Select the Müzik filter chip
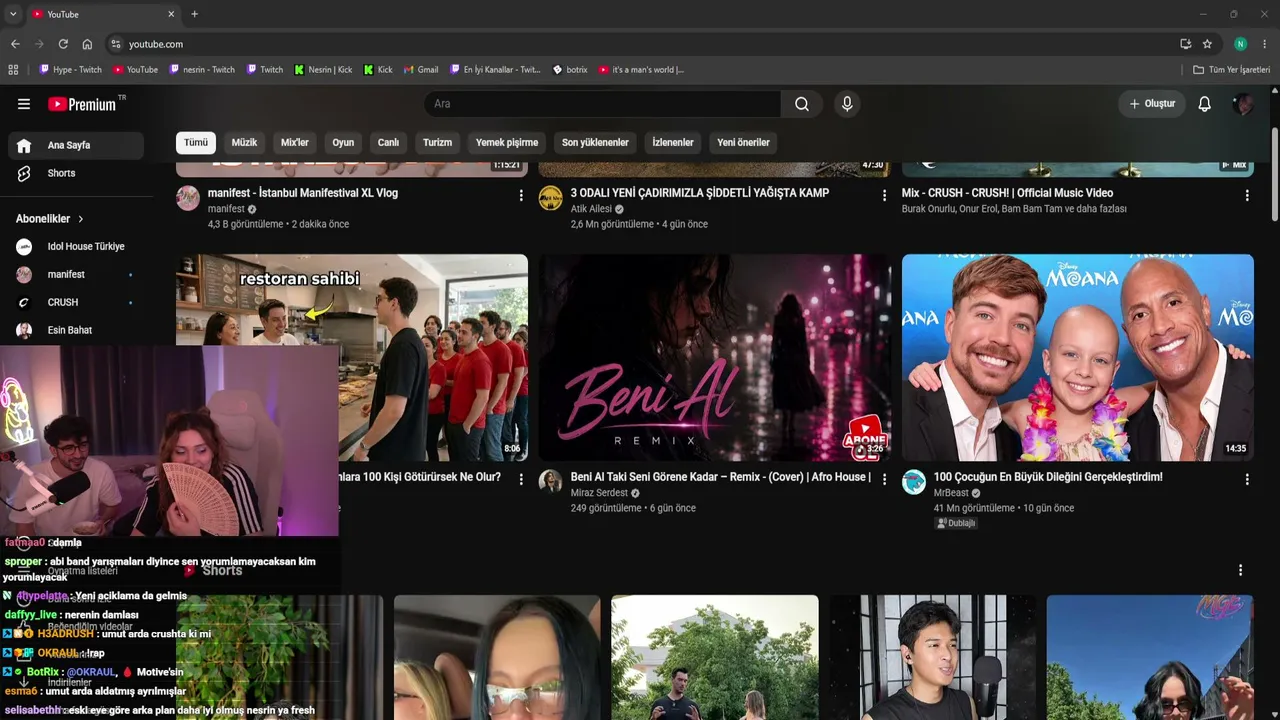Viewport: 1280px width, 720px height. coord(244,143)
